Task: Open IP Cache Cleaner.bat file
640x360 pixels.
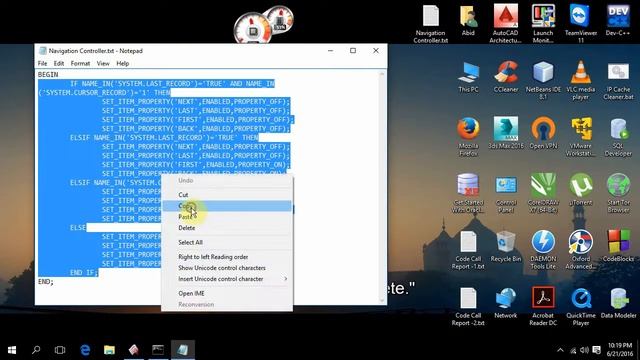Action: pos(618,80)
